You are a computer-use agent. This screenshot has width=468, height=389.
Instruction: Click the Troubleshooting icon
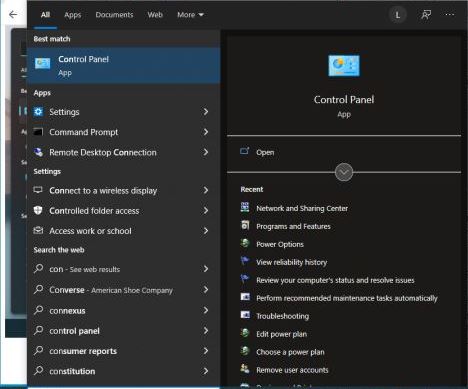click(245, 314)
